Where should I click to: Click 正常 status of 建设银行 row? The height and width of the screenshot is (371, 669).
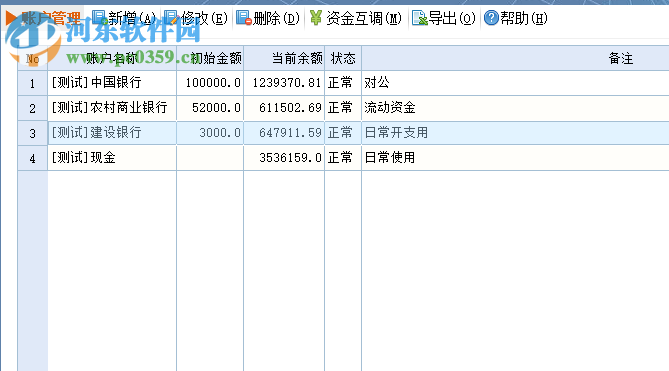340,133
